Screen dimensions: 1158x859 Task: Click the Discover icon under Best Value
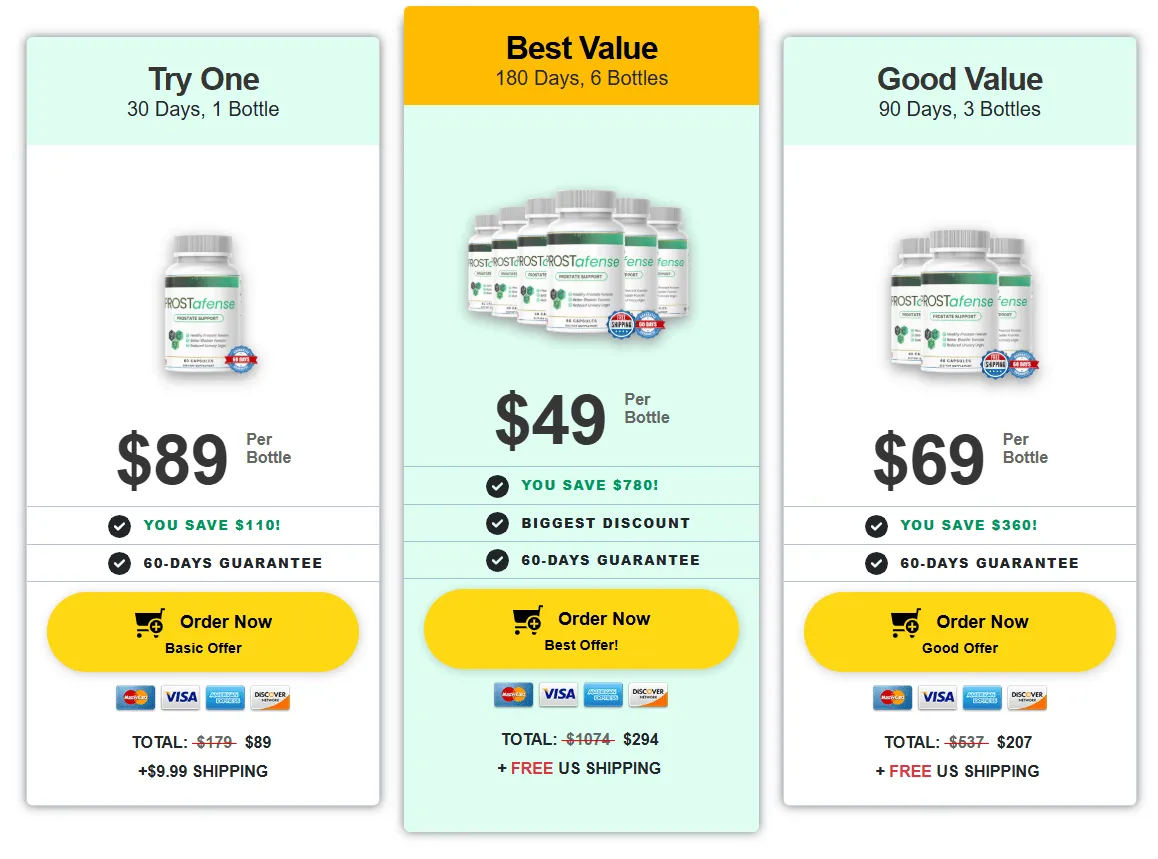click(x=648, y=694)
